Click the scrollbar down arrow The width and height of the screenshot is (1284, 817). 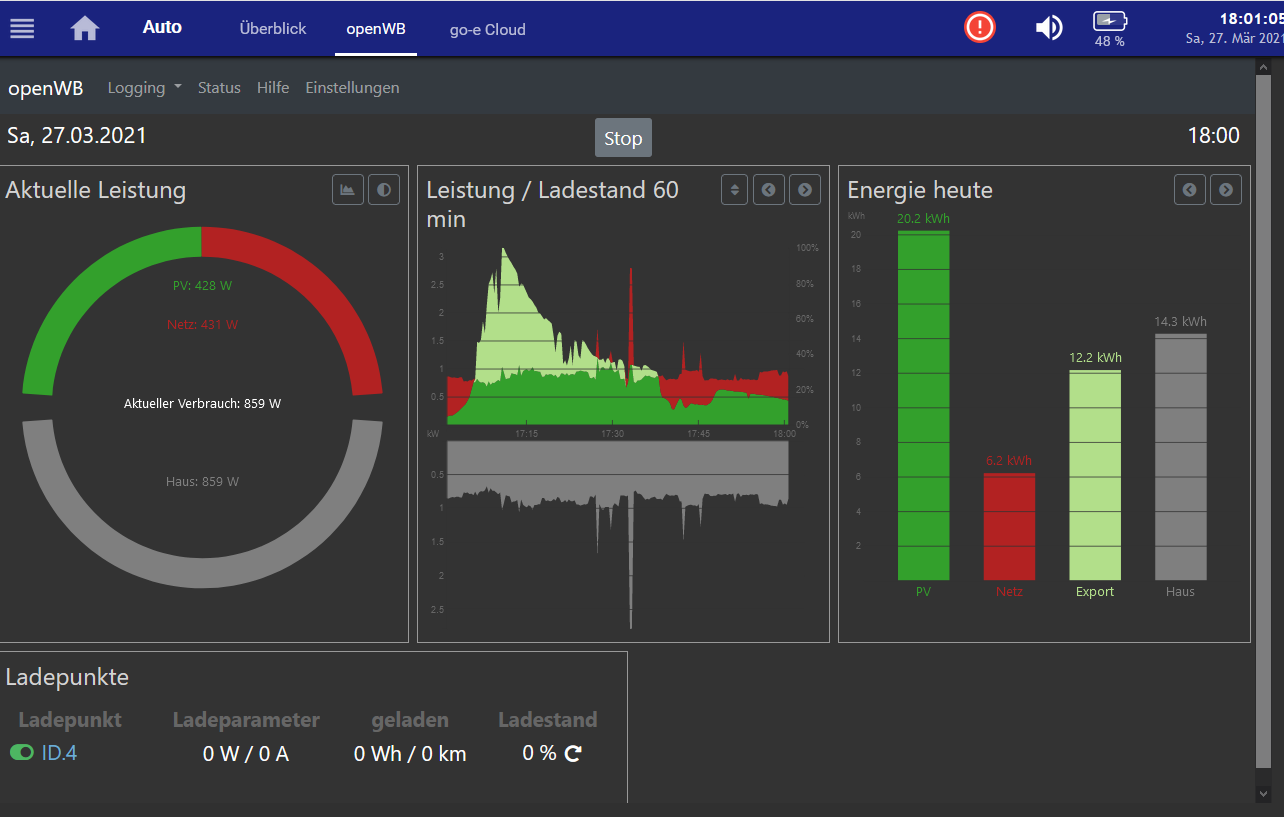coord(1262,793)
